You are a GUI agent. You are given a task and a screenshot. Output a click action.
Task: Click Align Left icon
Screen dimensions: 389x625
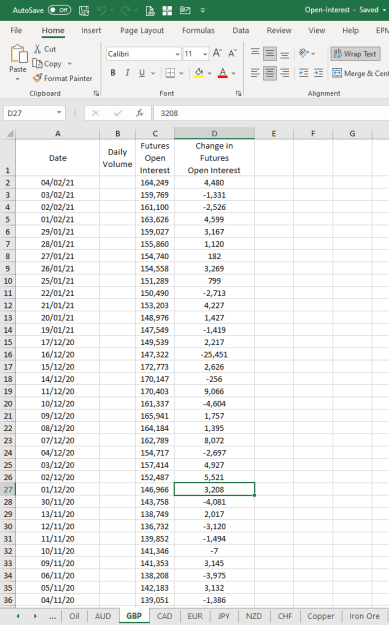coord(255,73)
